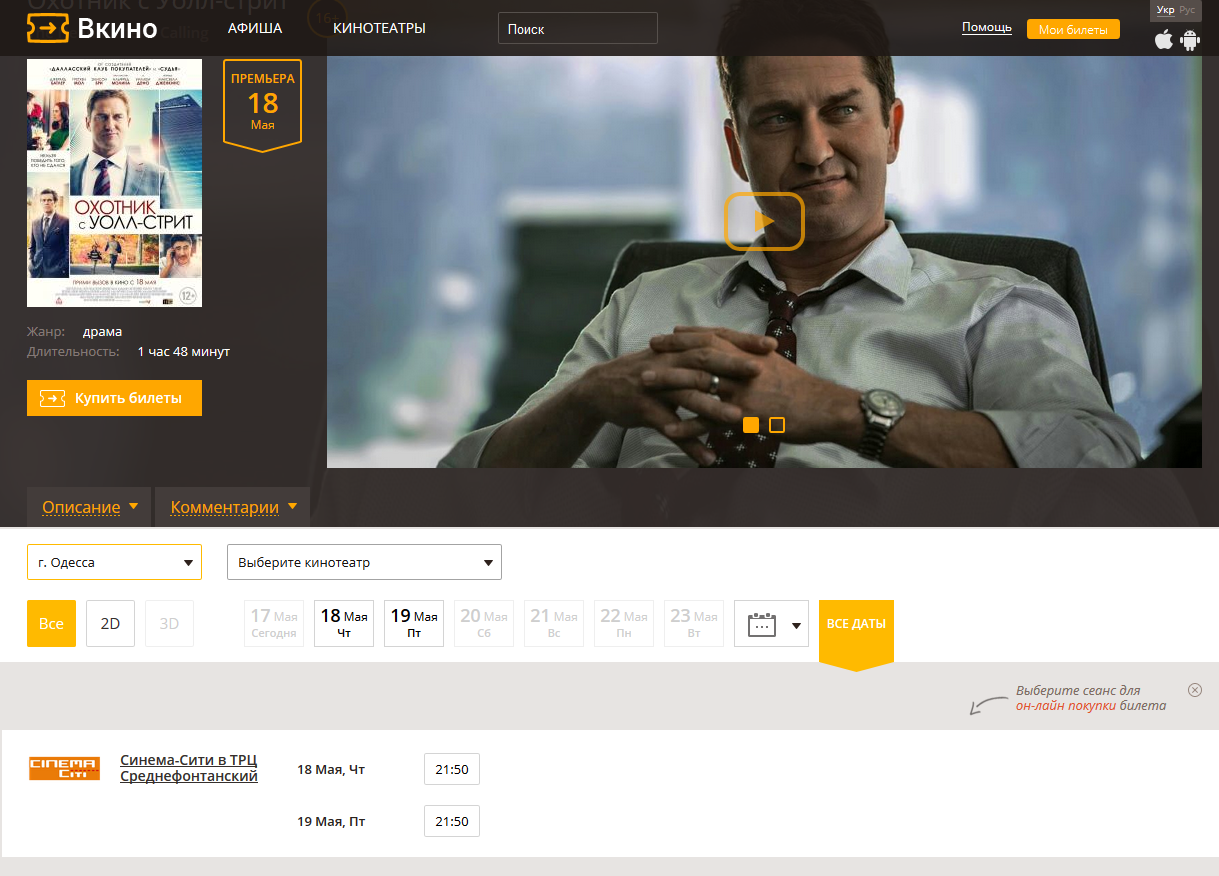This screenshot has width=1219, height=876.
Task: Select the first slide indicator
Action: click(751, 425)
